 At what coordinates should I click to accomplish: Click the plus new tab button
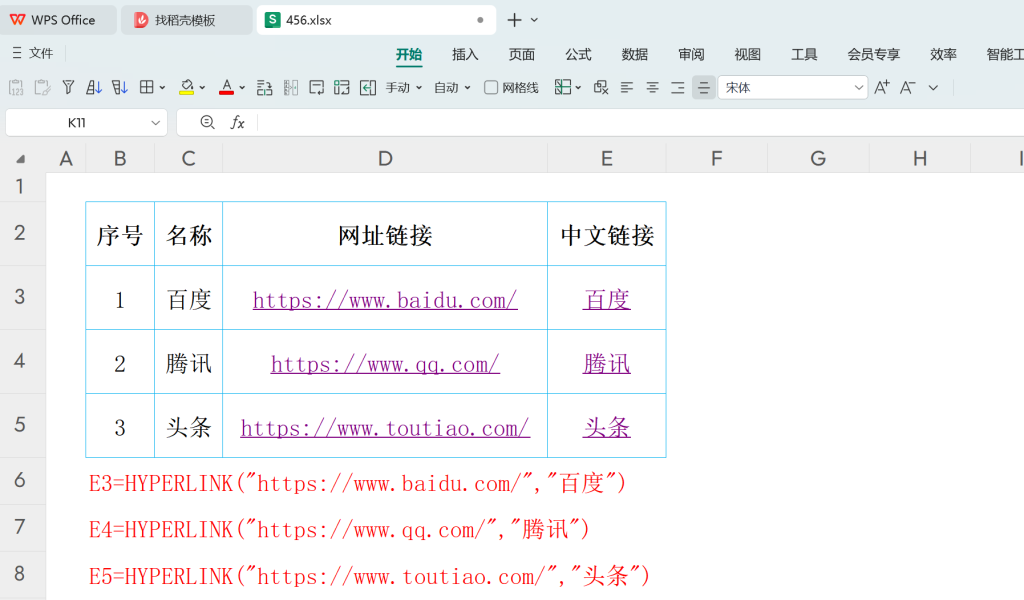(x=515, y=20)
